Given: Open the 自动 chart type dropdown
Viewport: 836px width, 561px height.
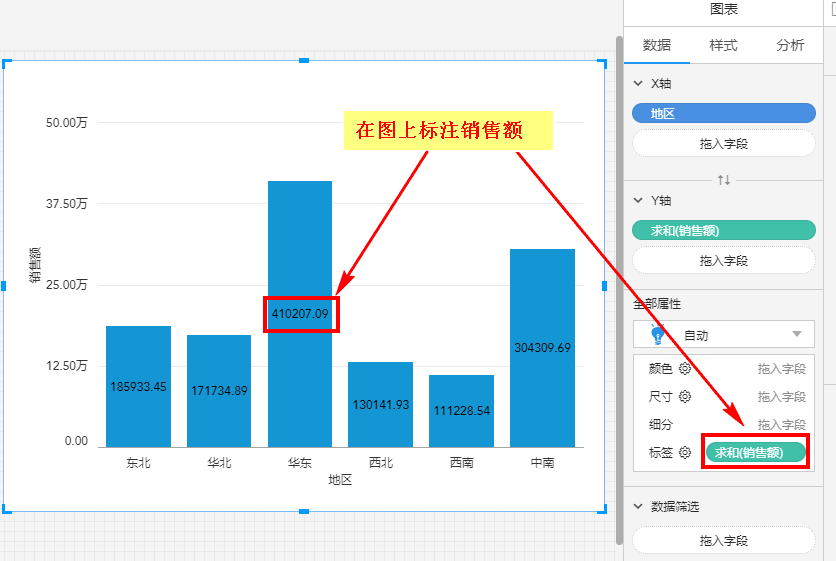Looking at the screenshot, I should pos(796,335).
